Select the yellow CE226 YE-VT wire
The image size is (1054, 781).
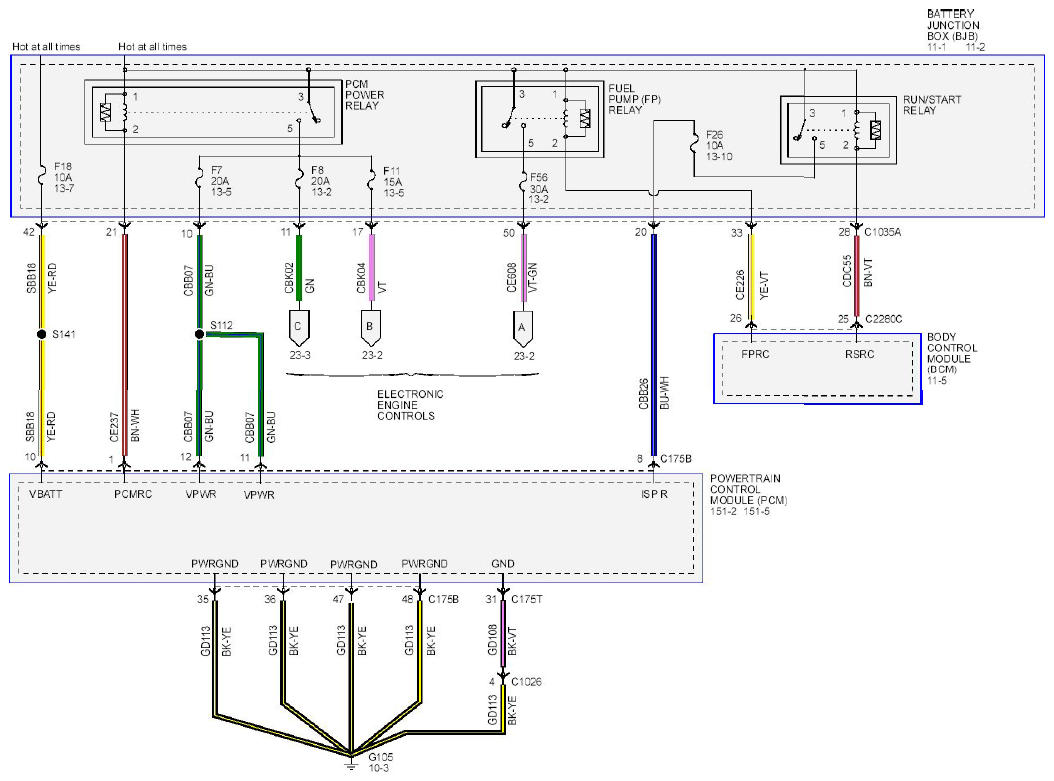[x=752, y=276]
